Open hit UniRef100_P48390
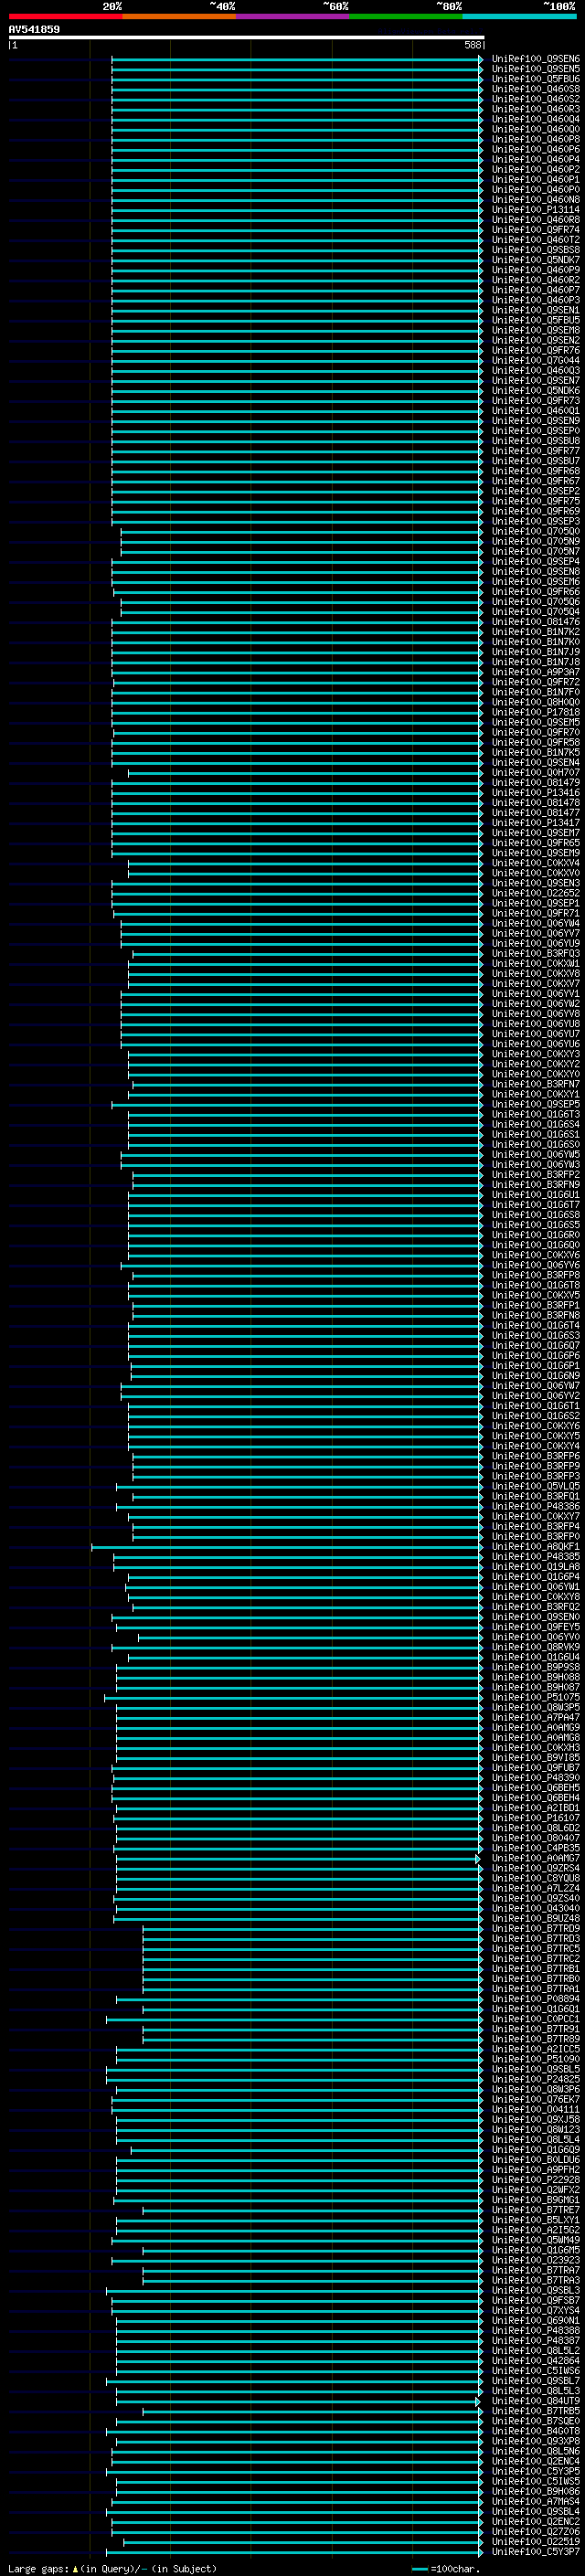This screenshot has height=2576, width=585. tap(535, 1777)
